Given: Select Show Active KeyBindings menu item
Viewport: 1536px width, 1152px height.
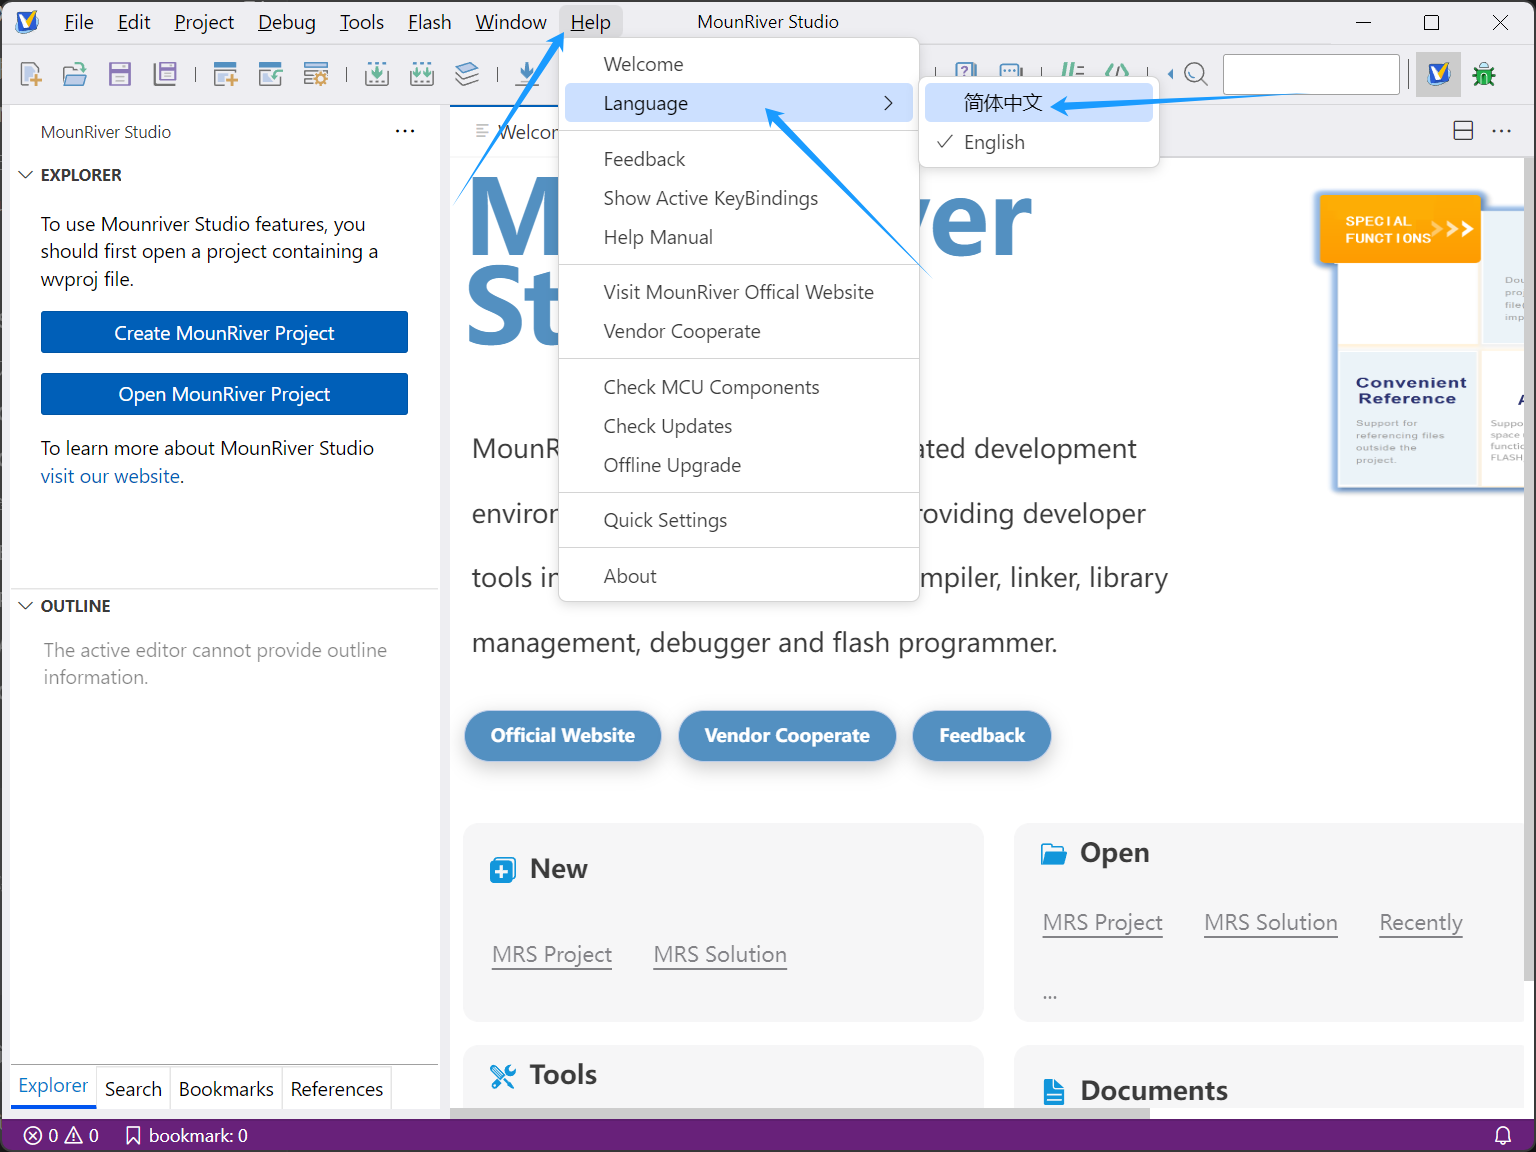Looking at the screenshot, I should (739, 198).
